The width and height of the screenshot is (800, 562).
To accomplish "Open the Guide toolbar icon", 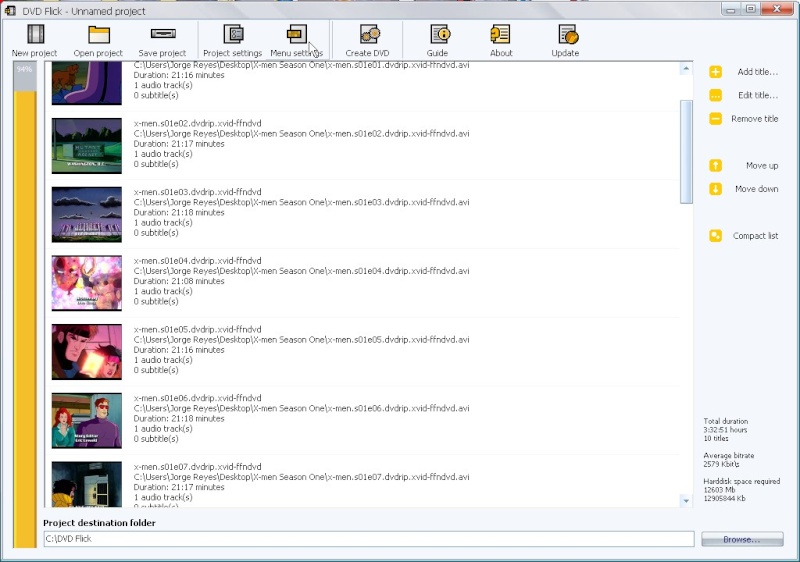I will click(439, 34).
